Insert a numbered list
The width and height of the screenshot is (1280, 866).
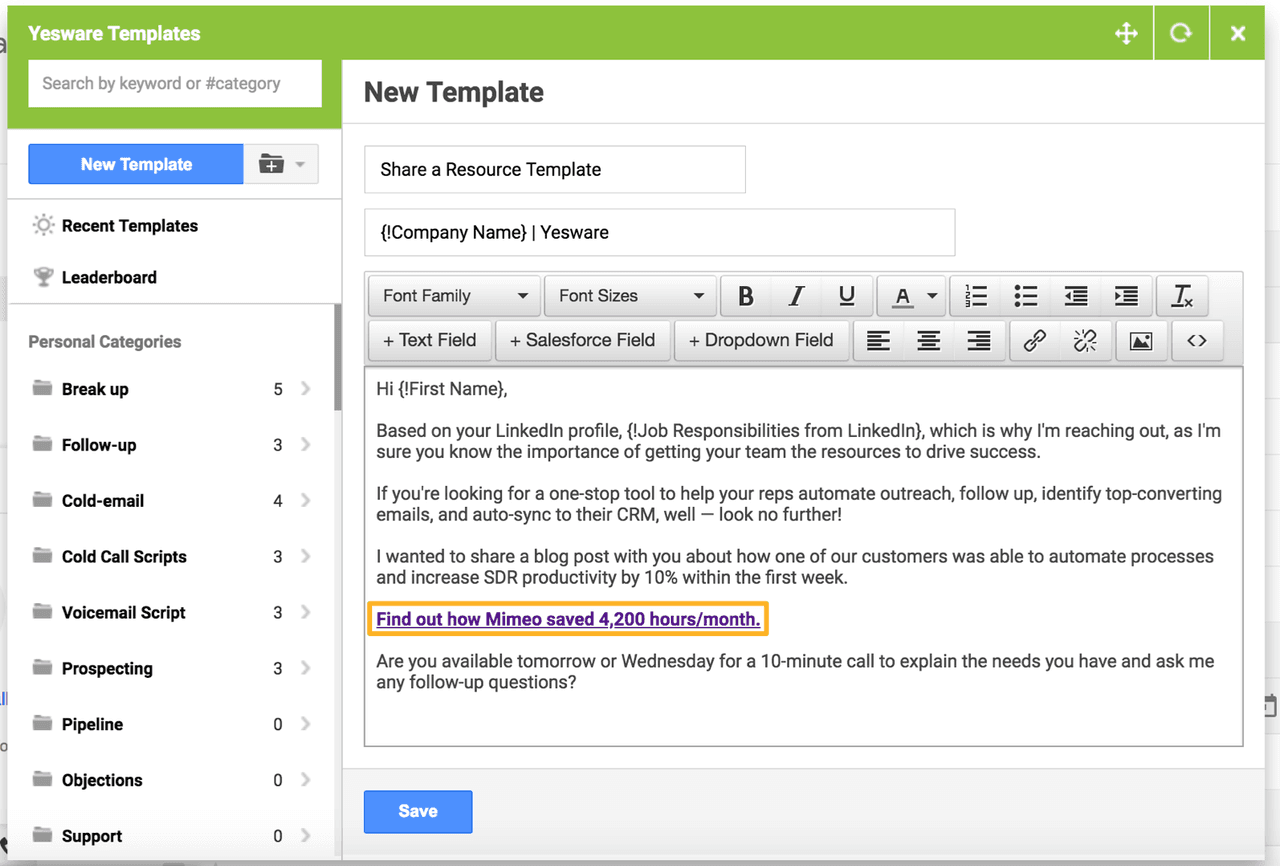975,296
